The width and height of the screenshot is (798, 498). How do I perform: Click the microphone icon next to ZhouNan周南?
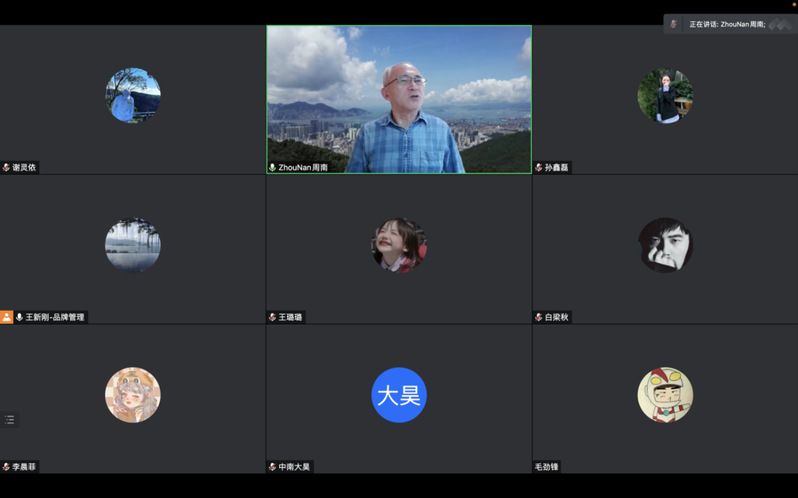click(272, 167)
